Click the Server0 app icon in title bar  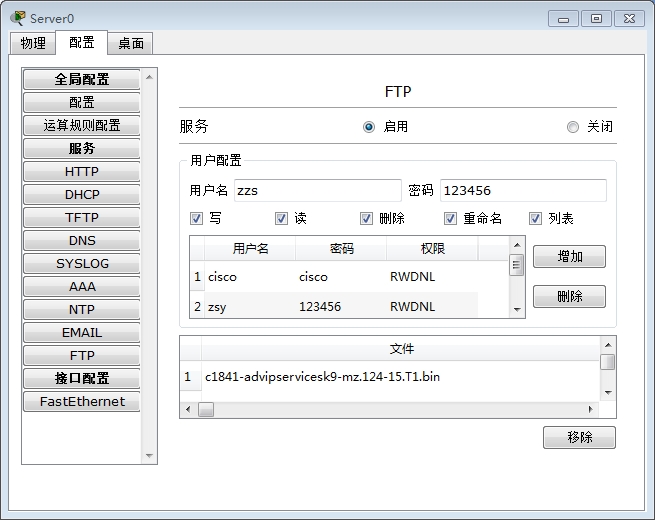[18, 18]
